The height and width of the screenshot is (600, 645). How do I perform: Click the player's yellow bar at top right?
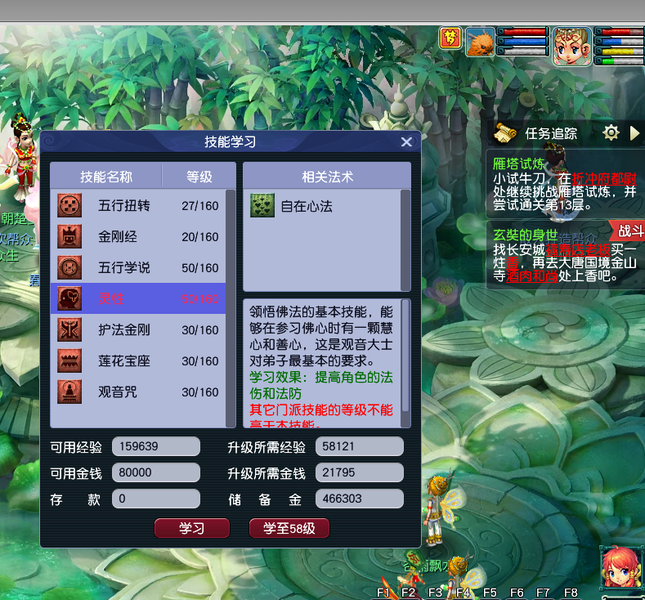pos(620,51)
